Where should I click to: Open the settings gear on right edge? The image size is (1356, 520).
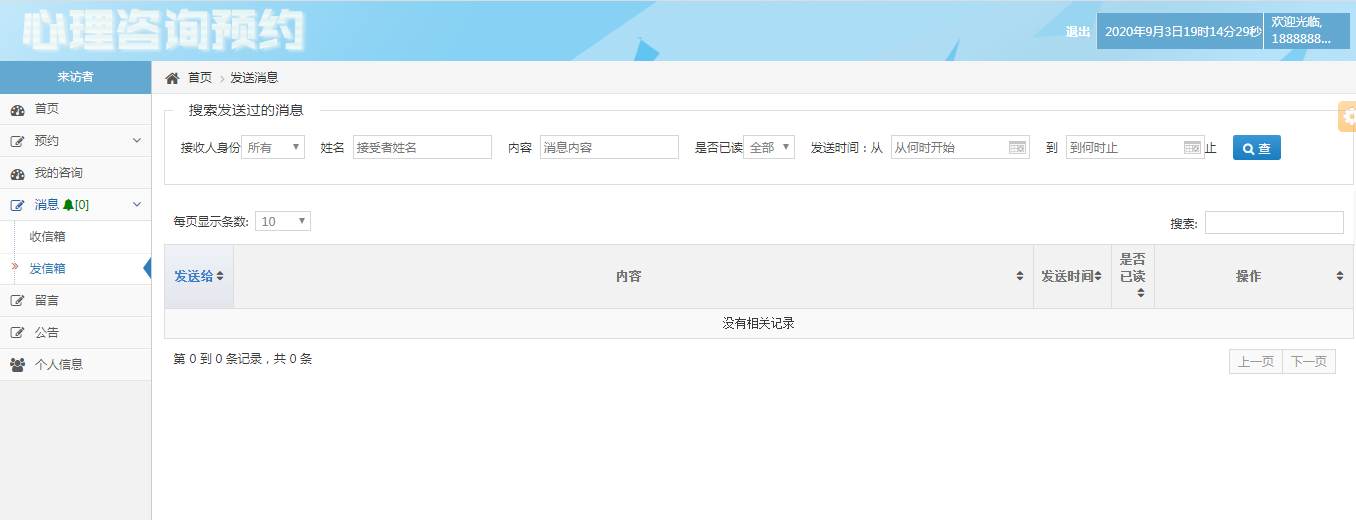click(1348, 116)
